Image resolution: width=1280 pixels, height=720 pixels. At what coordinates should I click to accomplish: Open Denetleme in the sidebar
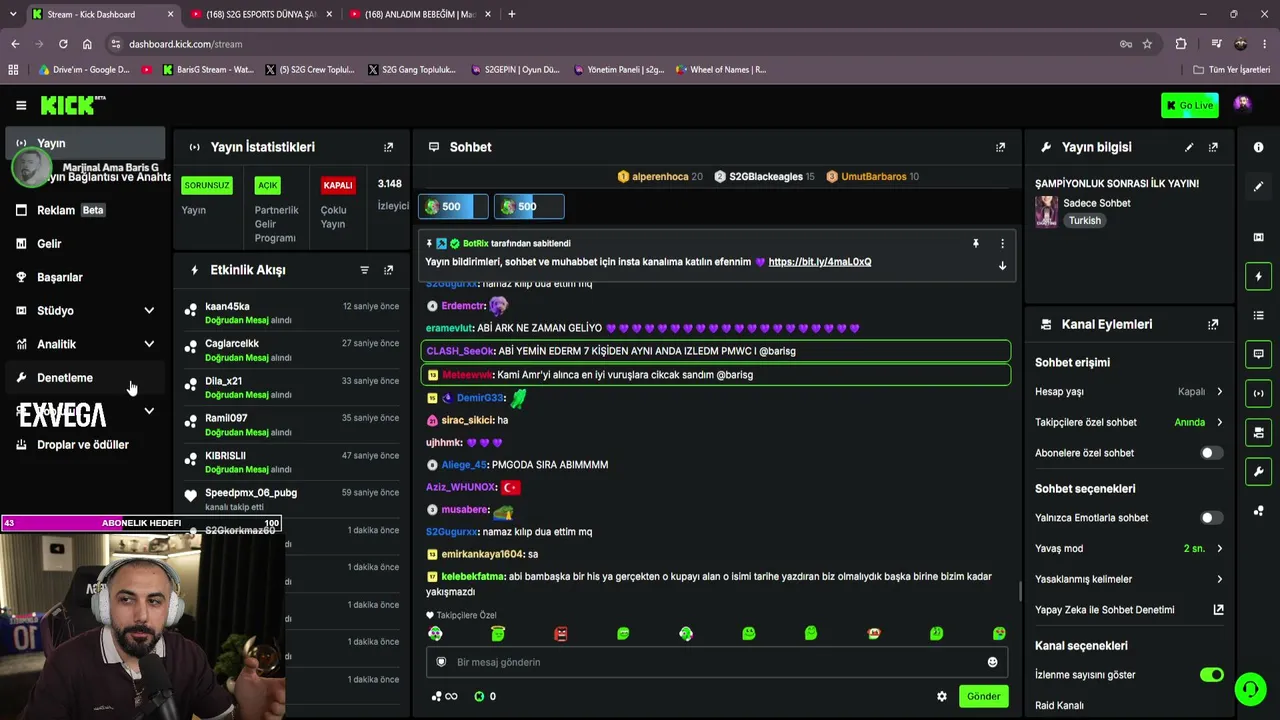click(x=85, y=378)
